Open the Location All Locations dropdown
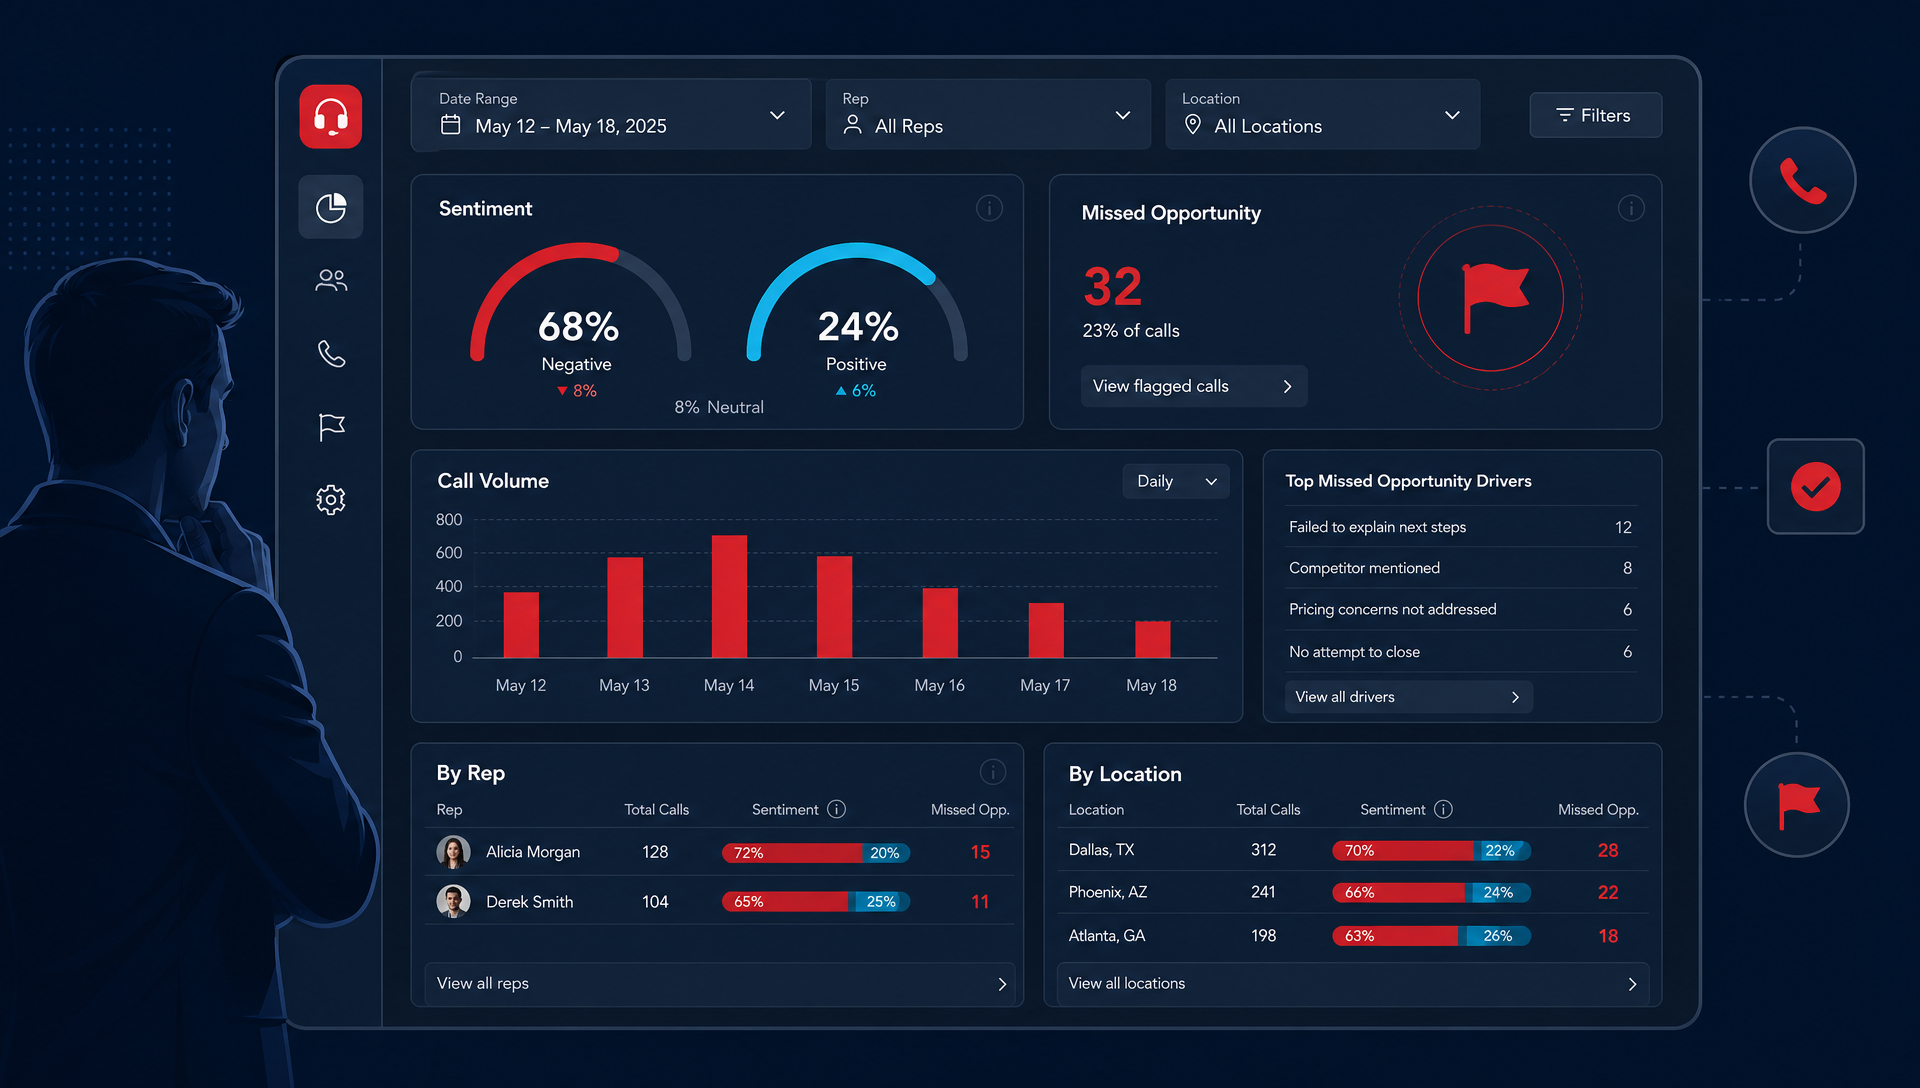Screen dimensions: 1920x1088 tap(1322, 114)
